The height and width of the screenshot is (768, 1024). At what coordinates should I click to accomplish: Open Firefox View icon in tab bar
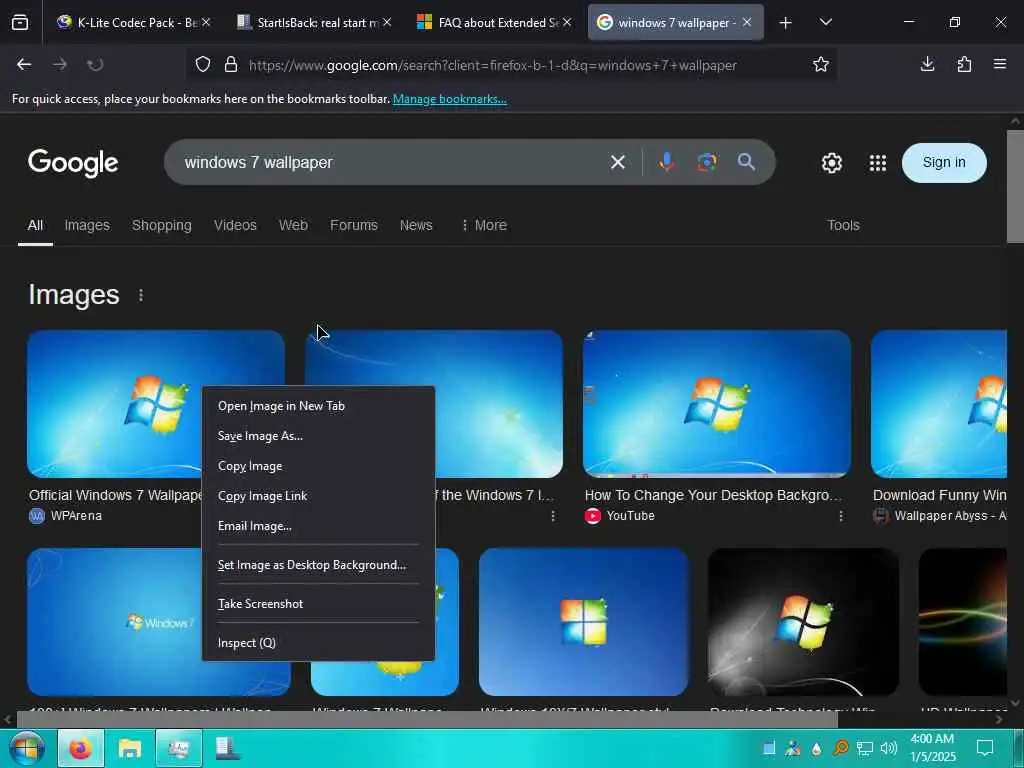pos(20,23)
